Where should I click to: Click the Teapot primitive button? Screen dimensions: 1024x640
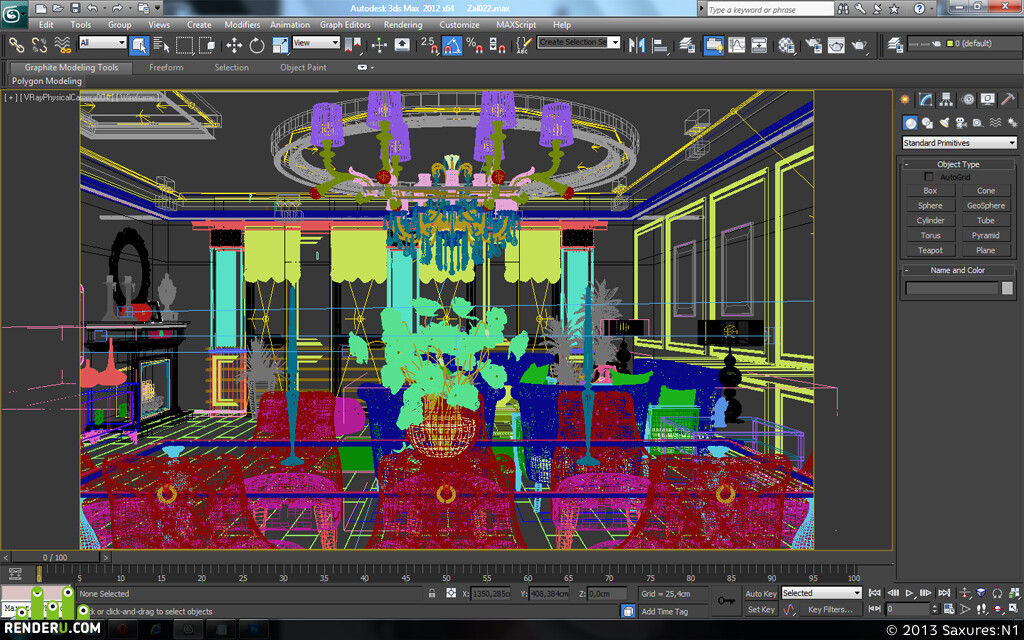[930, 251]
